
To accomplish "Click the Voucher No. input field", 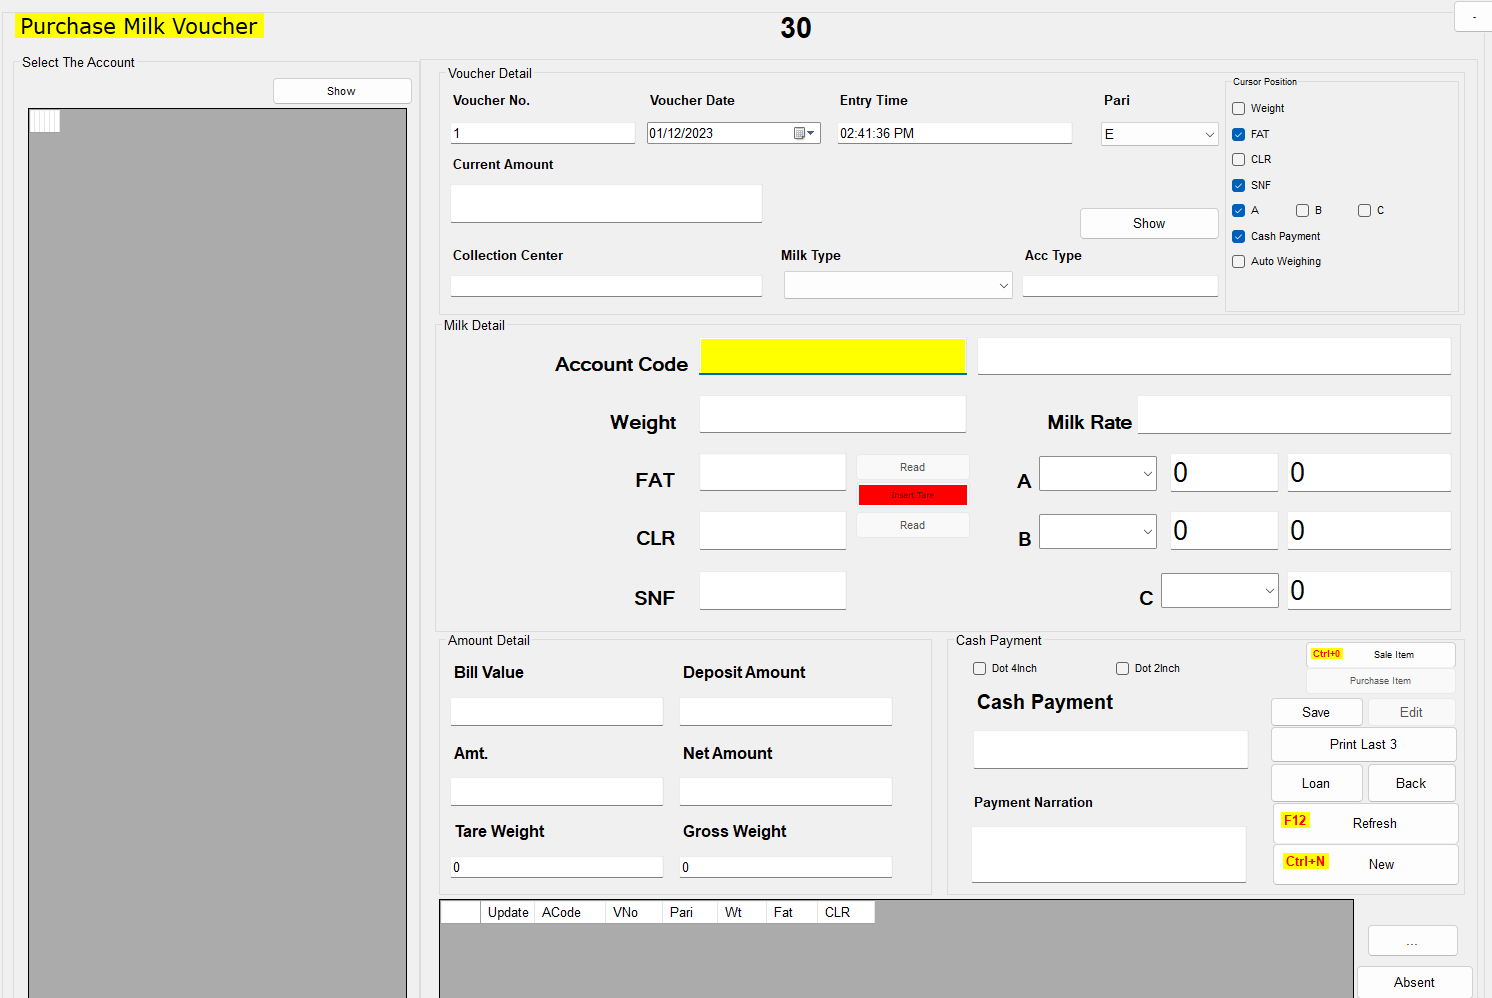I will tap(543, 133).
